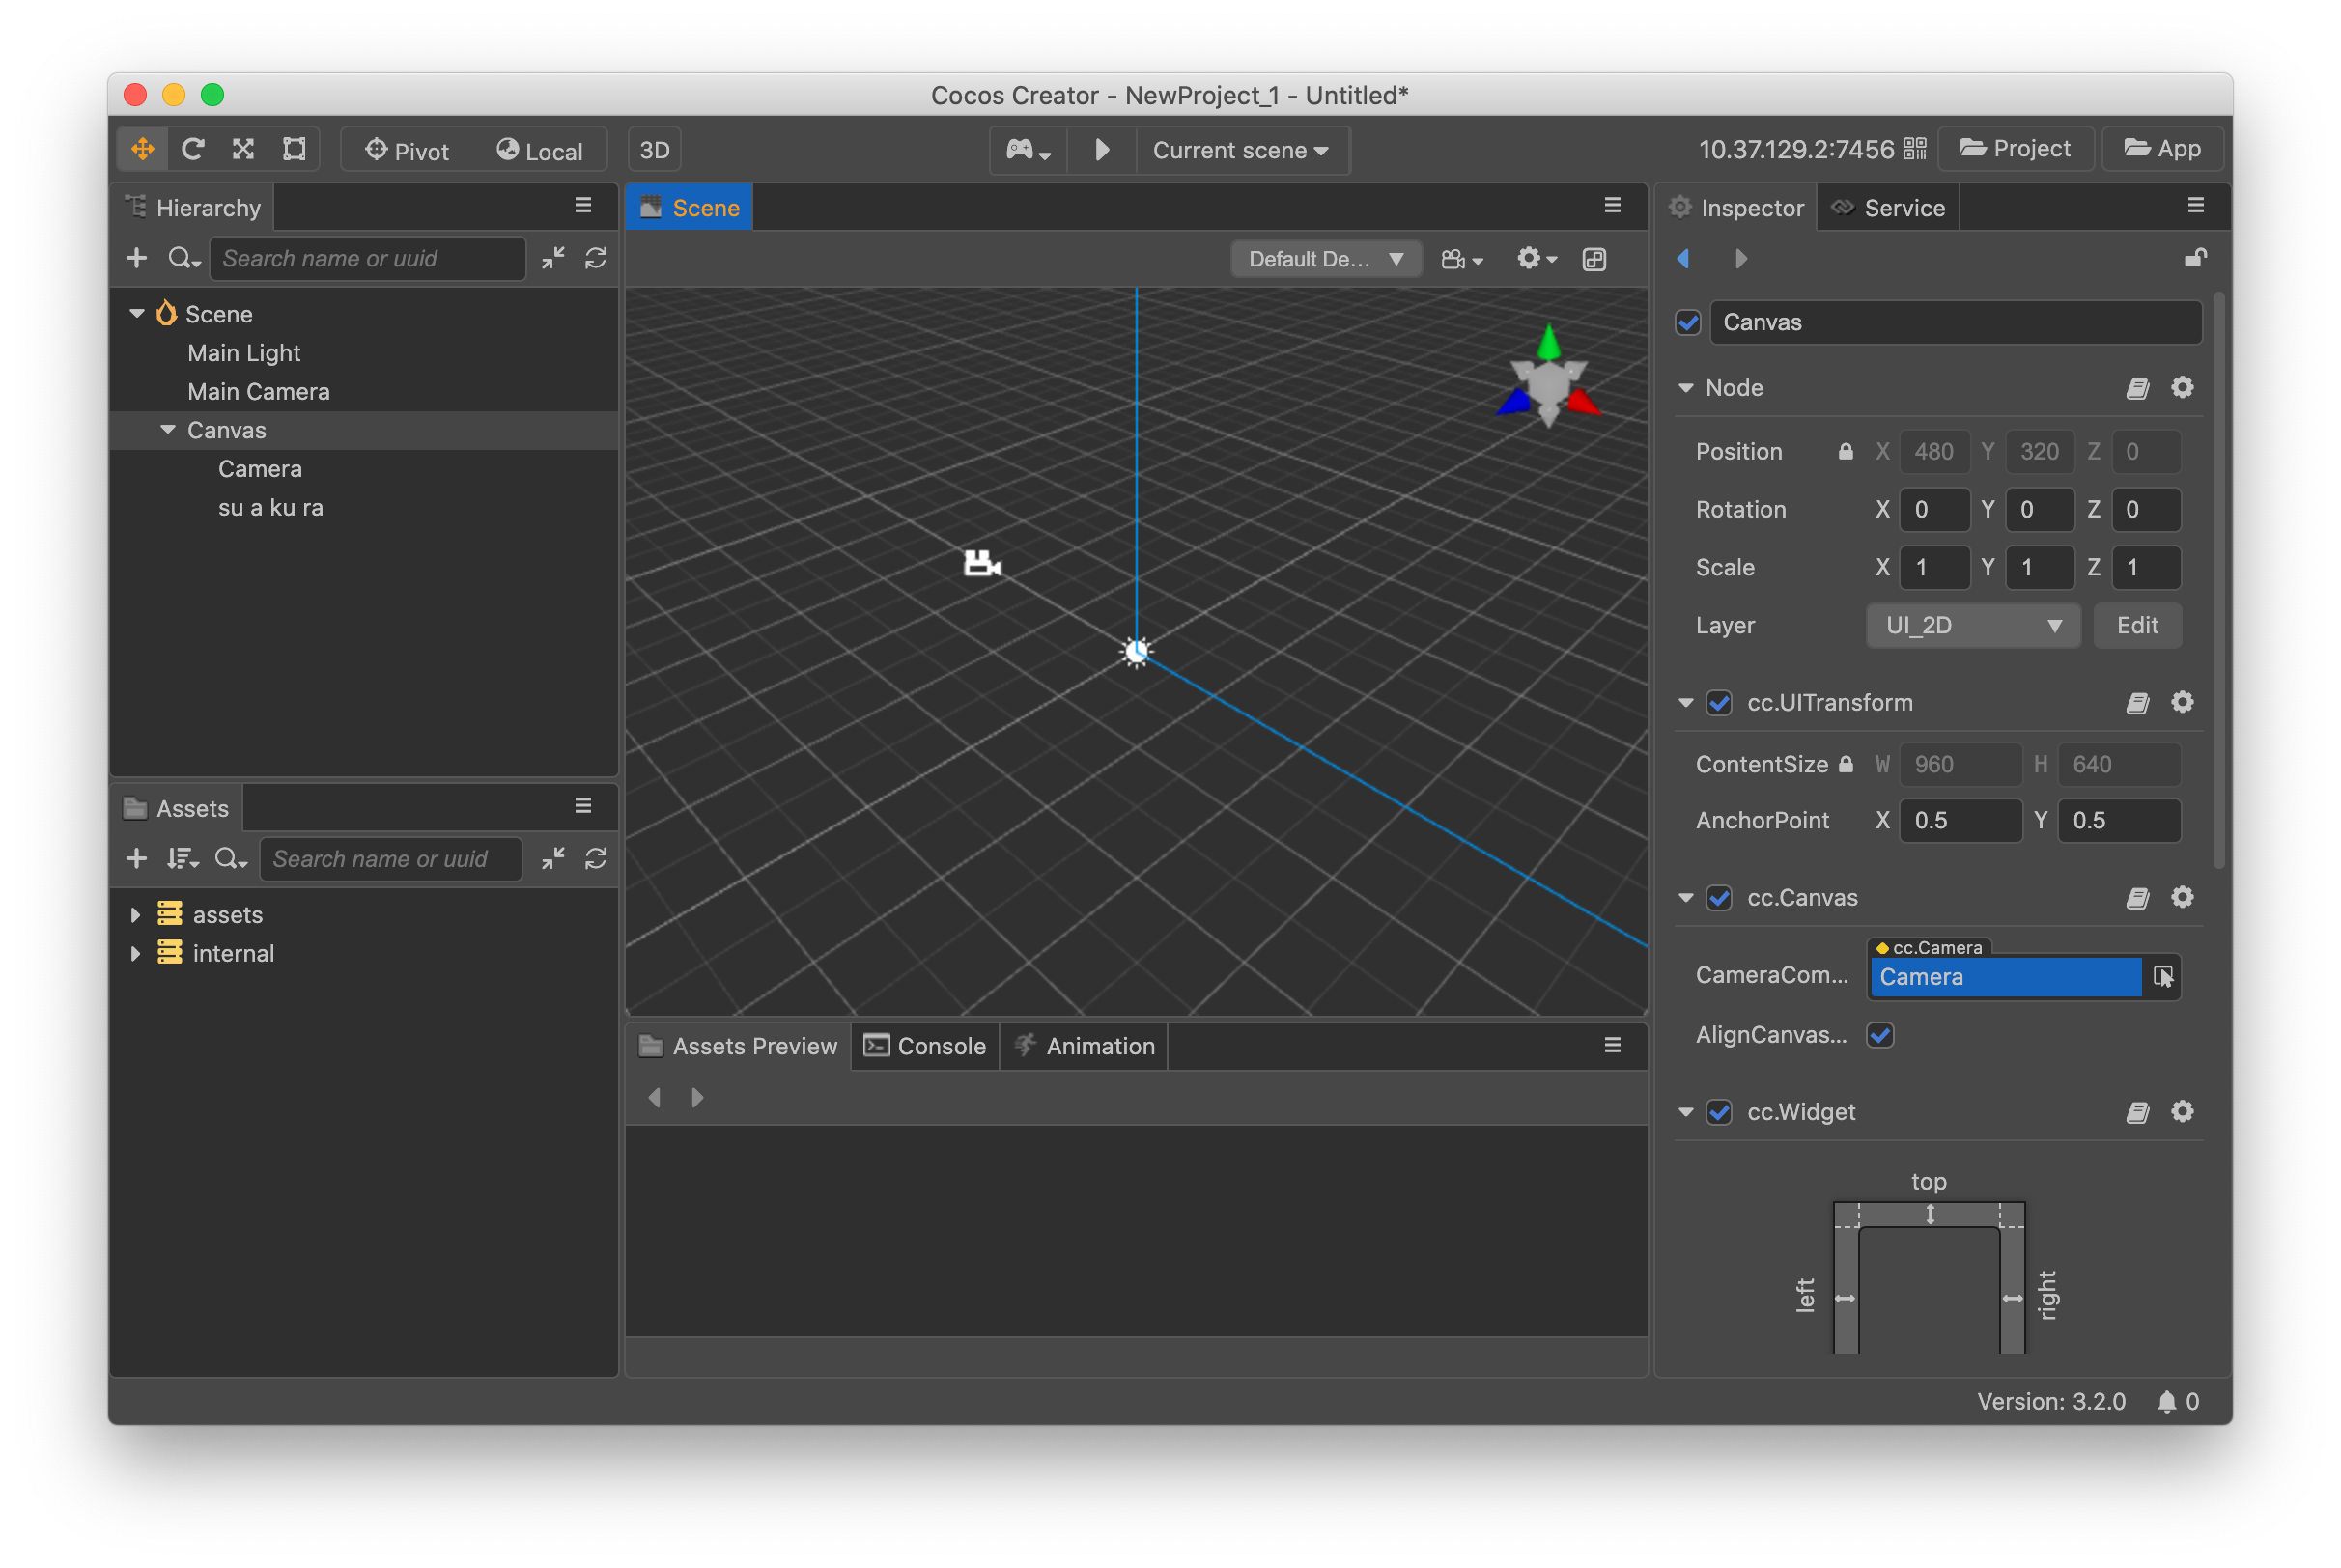Open Assets search type options
The image size is (2341, 1568).
coord(231,859)
